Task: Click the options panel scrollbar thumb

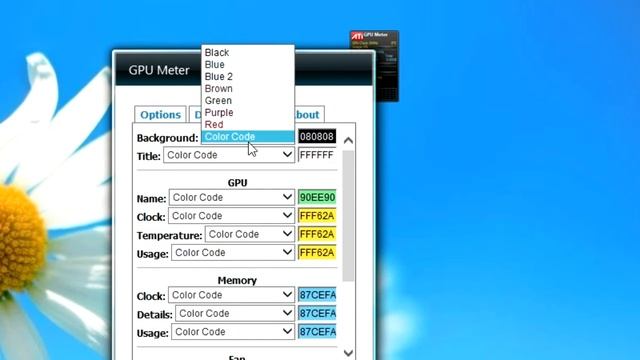Action: pos(348,216)
